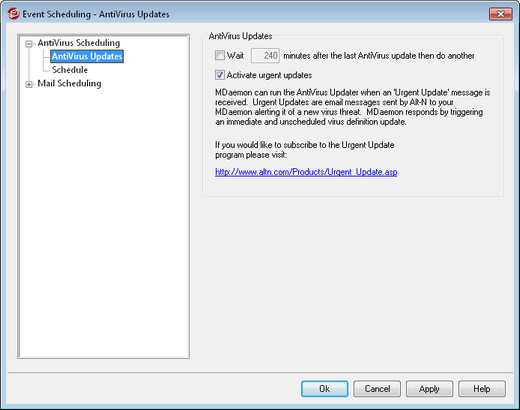Click the 240 minutes input field
The height and width of the screenshot is (410, 520).
[265, 55]
